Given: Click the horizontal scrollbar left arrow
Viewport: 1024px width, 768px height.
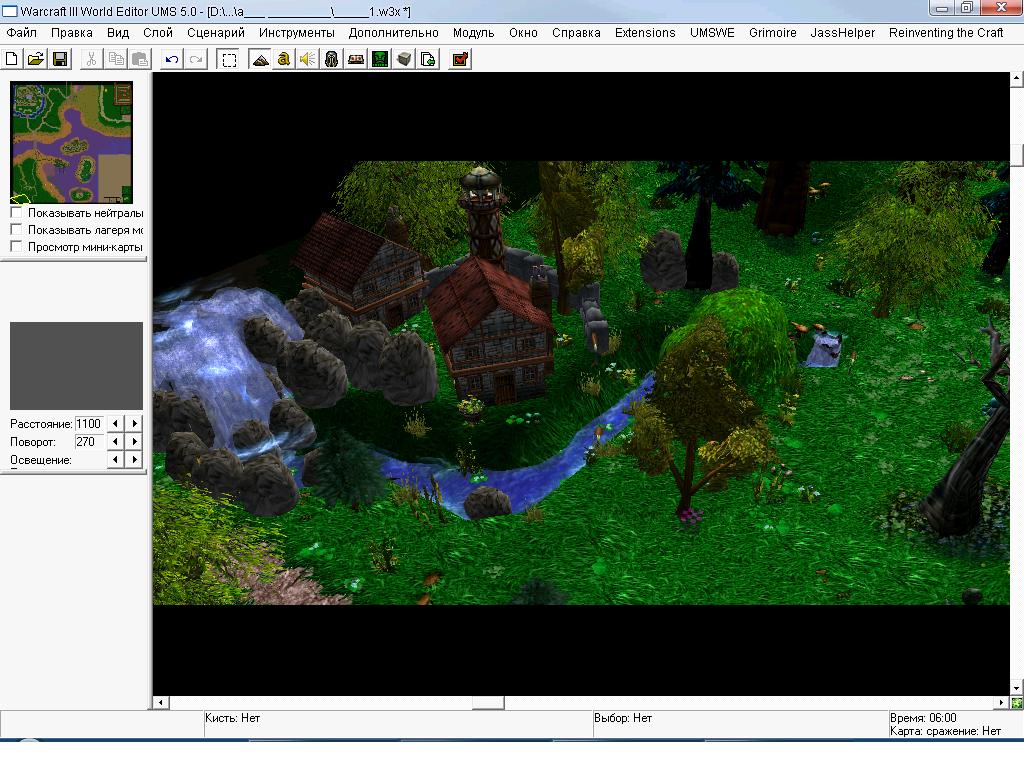Looking at the screenshot, I should (x=161, y=703).
